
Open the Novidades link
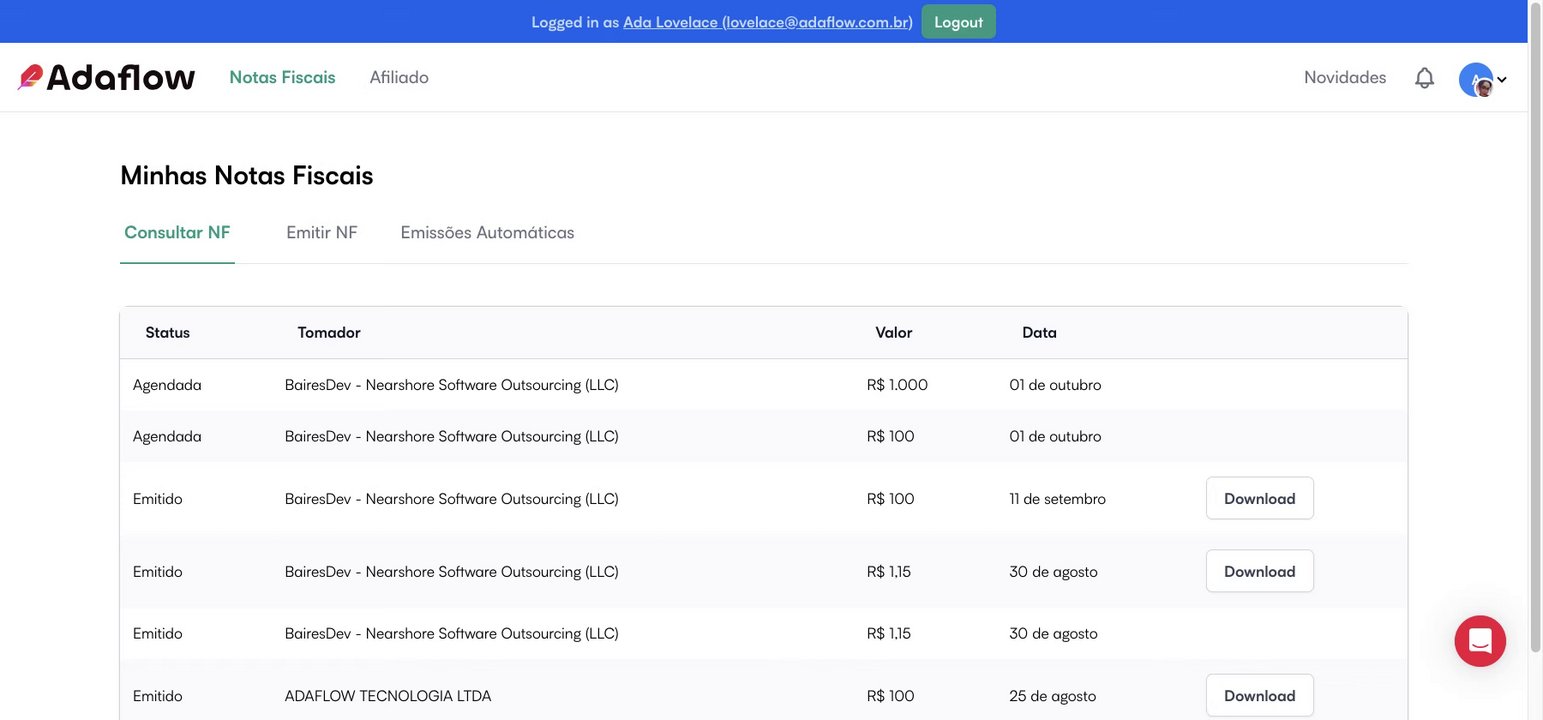pos(1345,77)
